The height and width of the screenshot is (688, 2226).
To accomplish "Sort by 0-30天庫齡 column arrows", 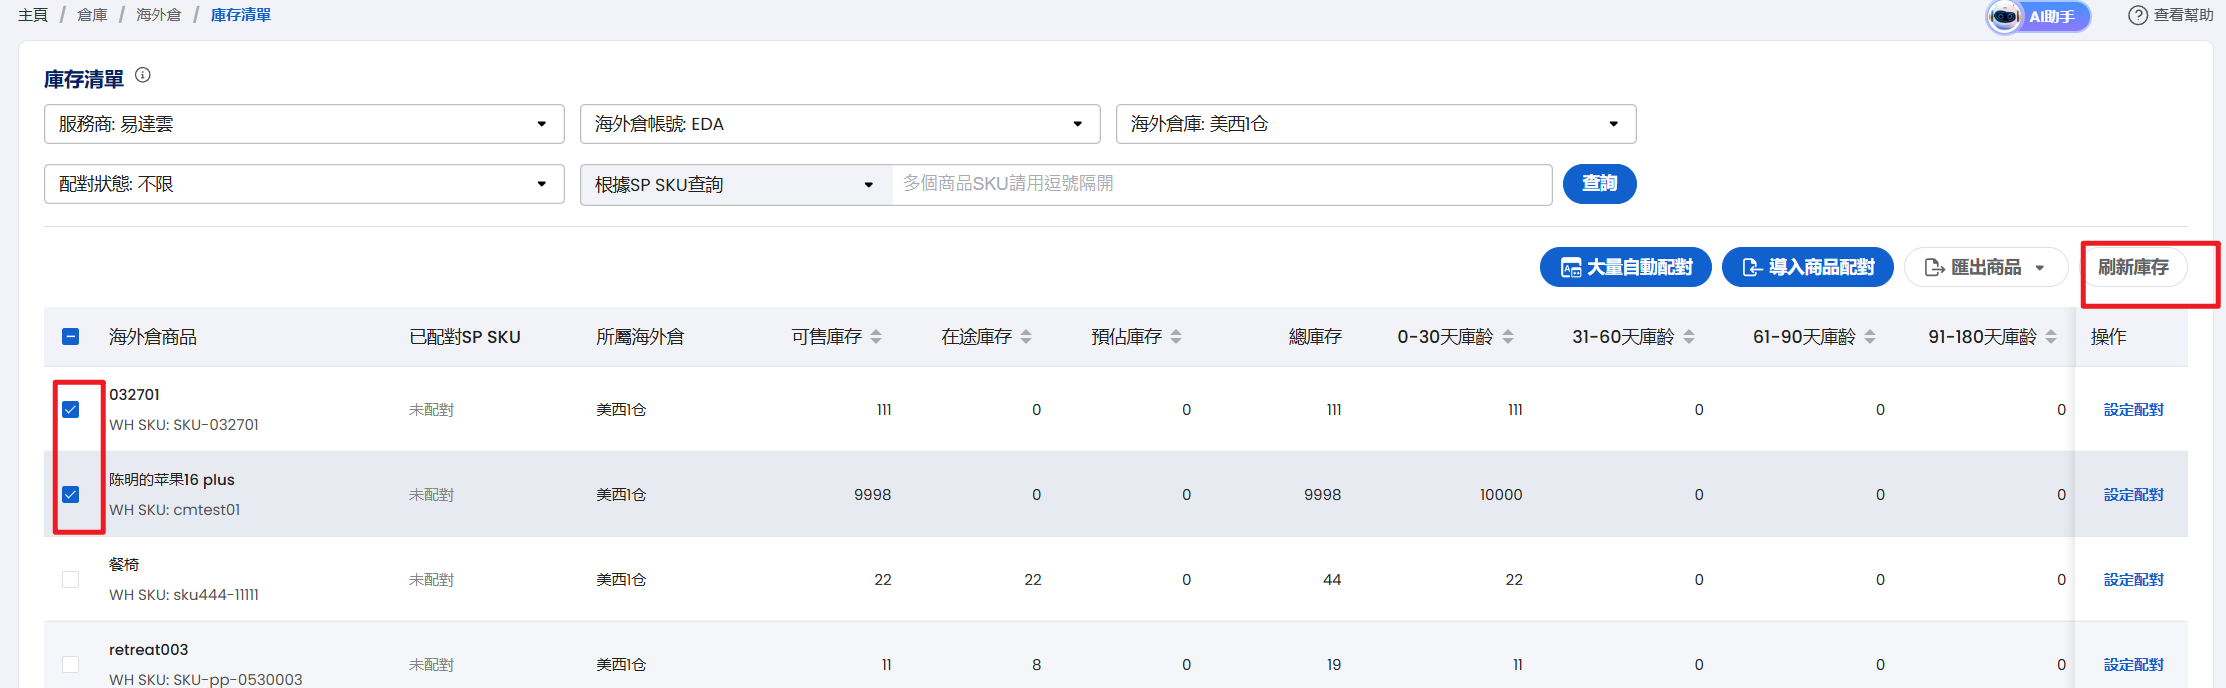I will (x=1508, y=337).
